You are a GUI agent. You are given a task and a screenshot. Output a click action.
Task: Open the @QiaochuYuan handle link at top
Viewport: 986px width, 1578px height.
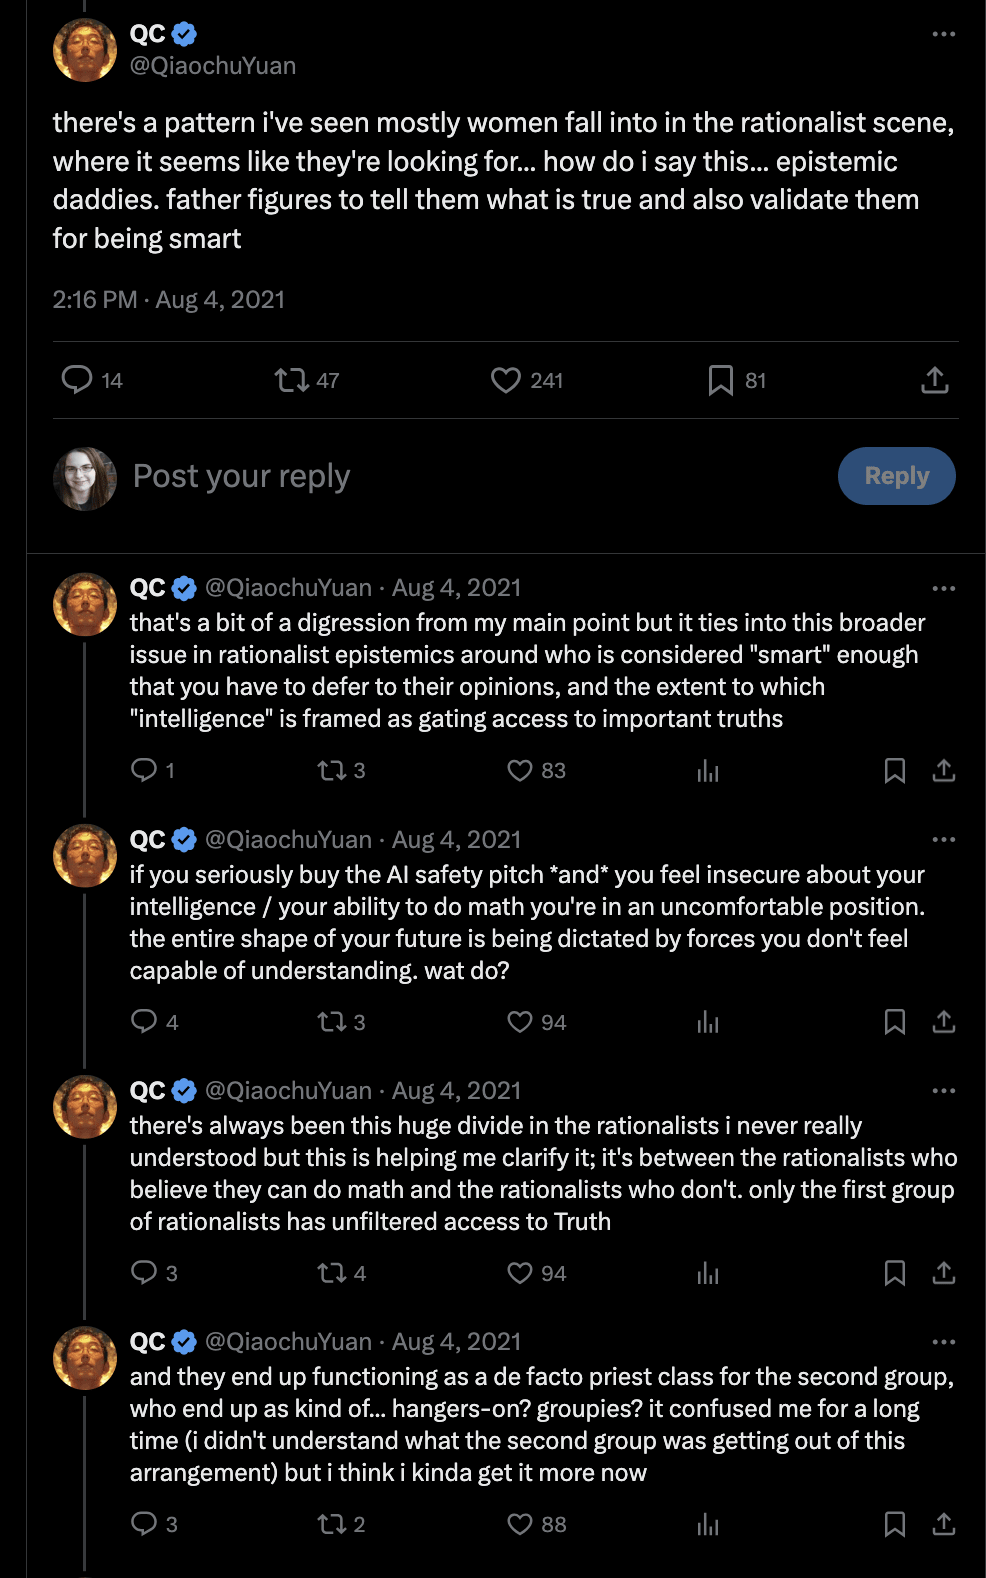(213, 66)
